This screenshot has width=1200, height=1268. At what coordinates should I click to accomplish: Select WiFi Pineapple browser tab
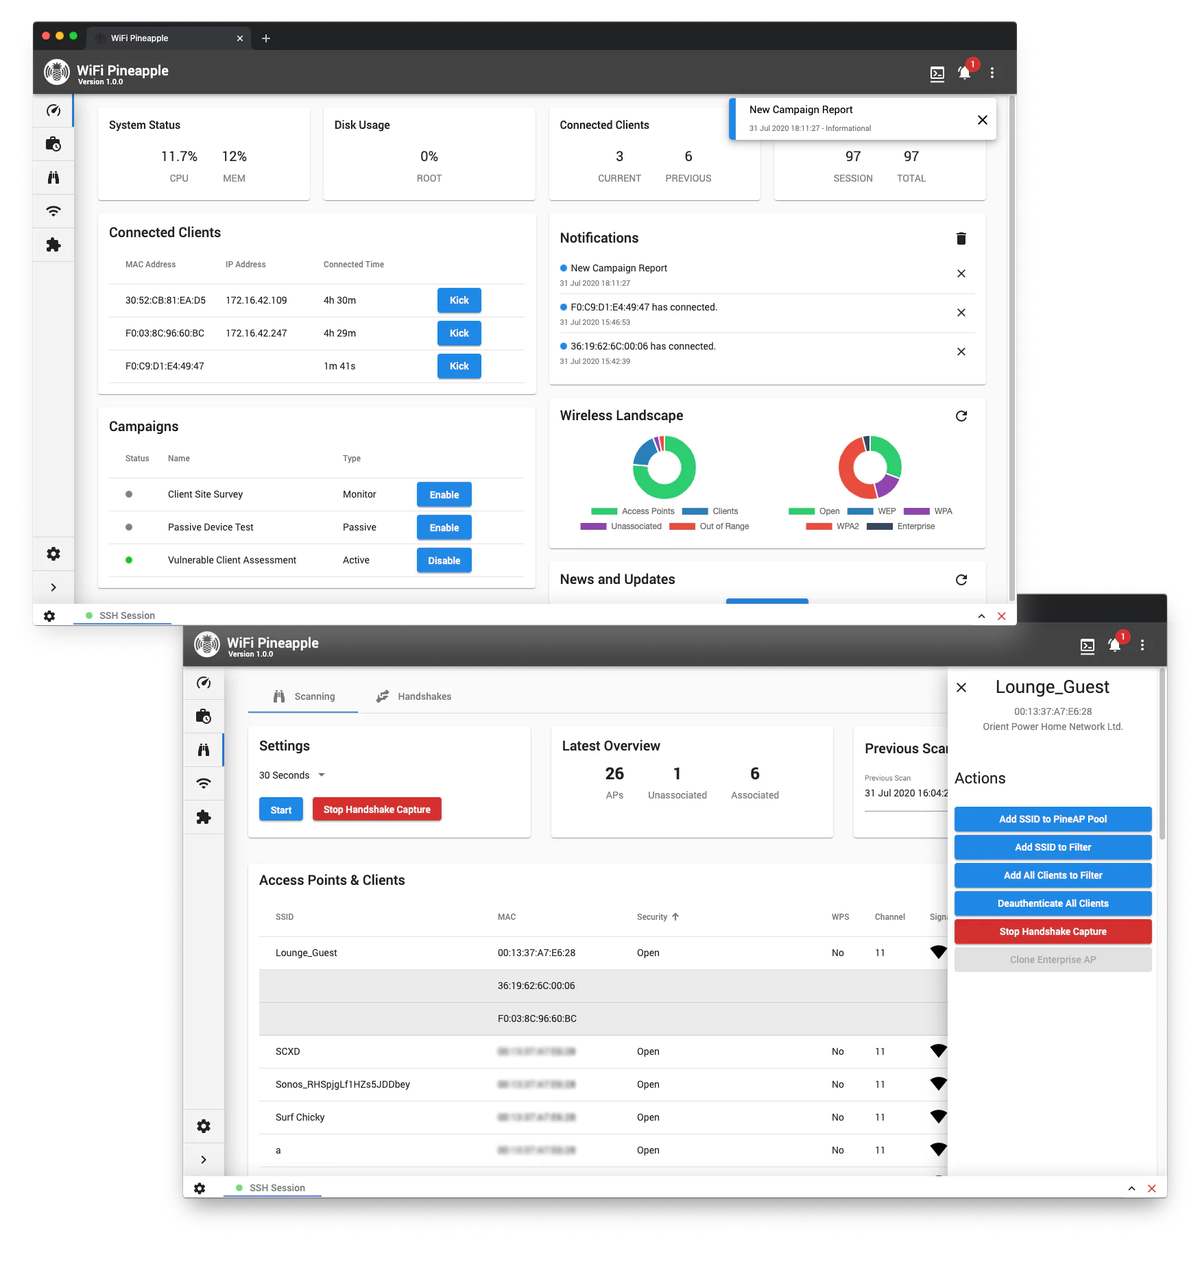pyautogui.click(x=168, y=38)
